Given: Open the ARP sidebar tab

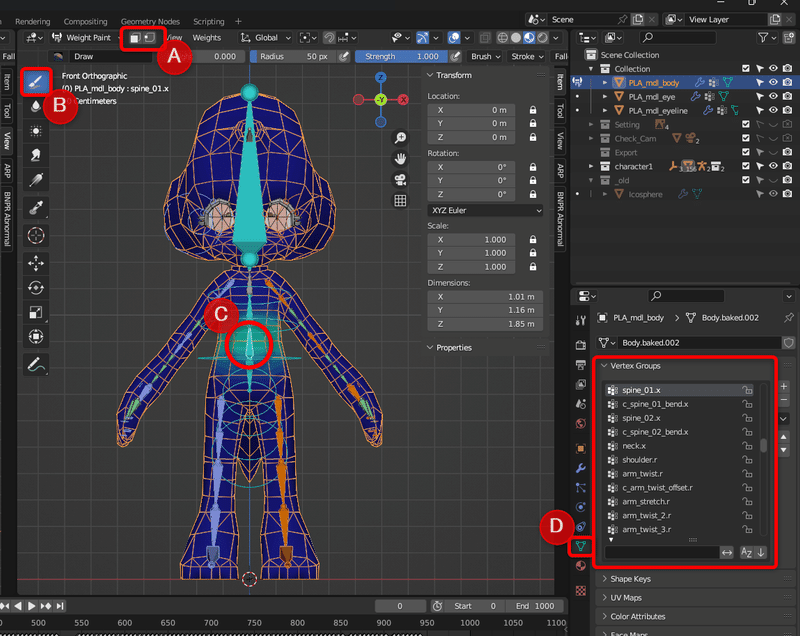Looking at the screenshot, I should click(x=560, y=171).
